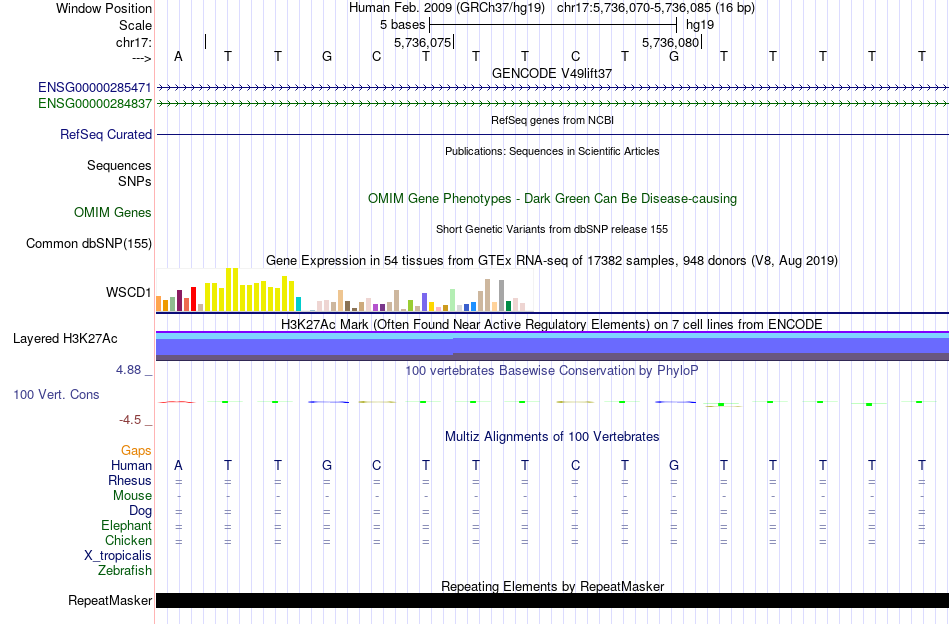Click the chr17:5,736,070-5,736,085 (16 bp) text

(x=656, y=8)
